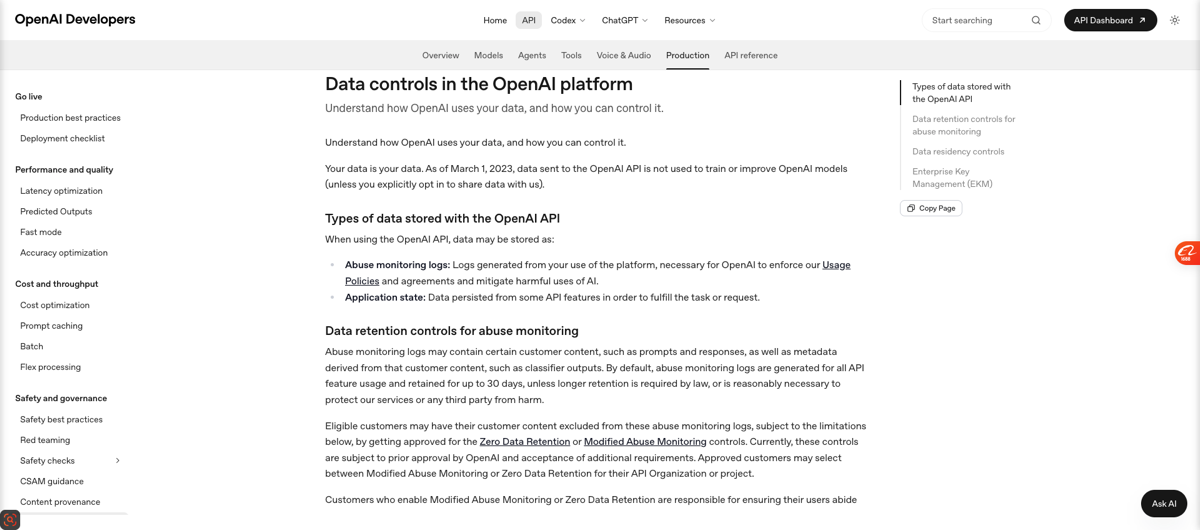
Task: Open Batch in sidebar
Action: pos(32,347)
